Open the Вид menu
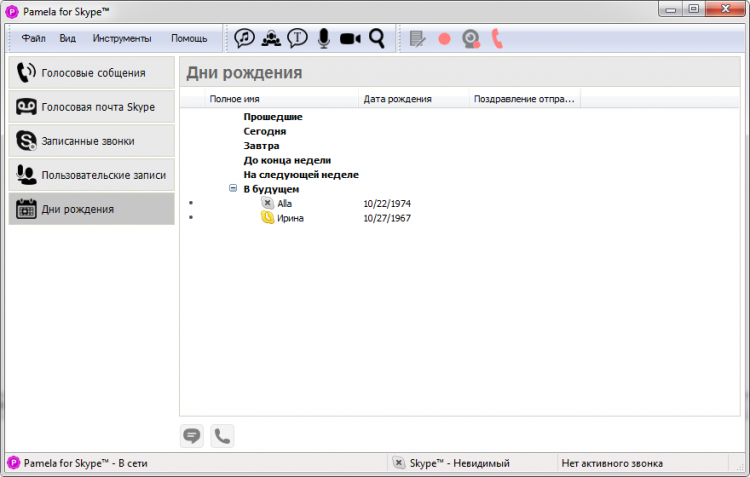Screen dimensions: 750x477 click(67, 38)
